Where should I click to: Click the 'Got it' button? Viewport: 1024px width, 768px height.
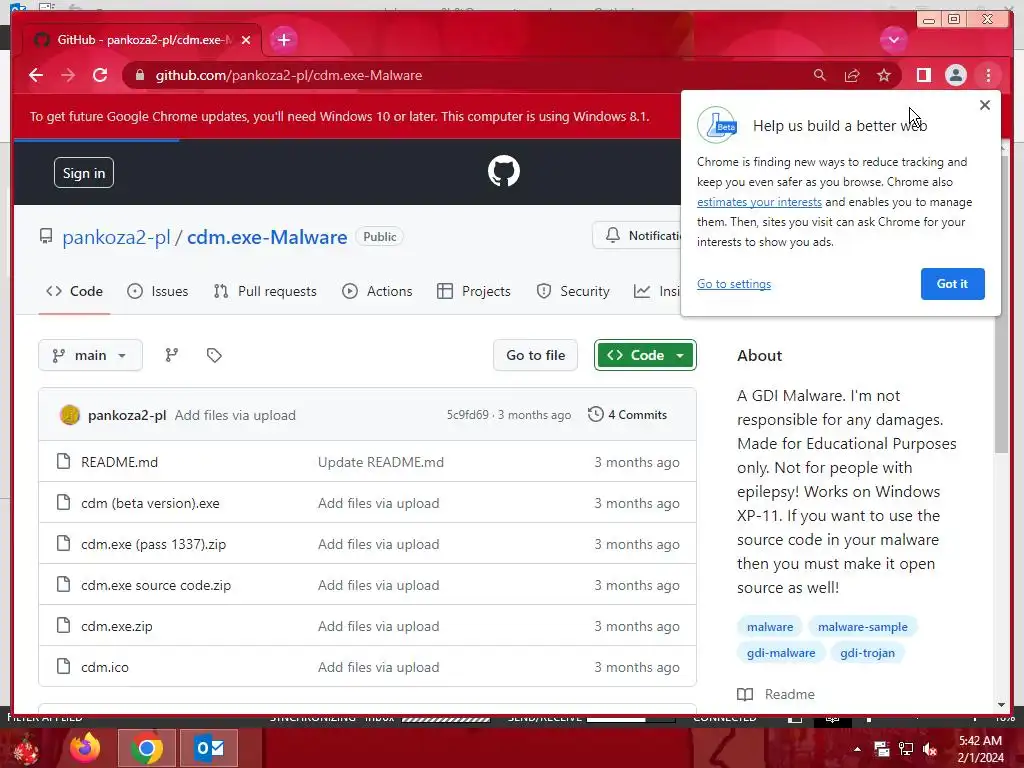[x=952, y=283]
